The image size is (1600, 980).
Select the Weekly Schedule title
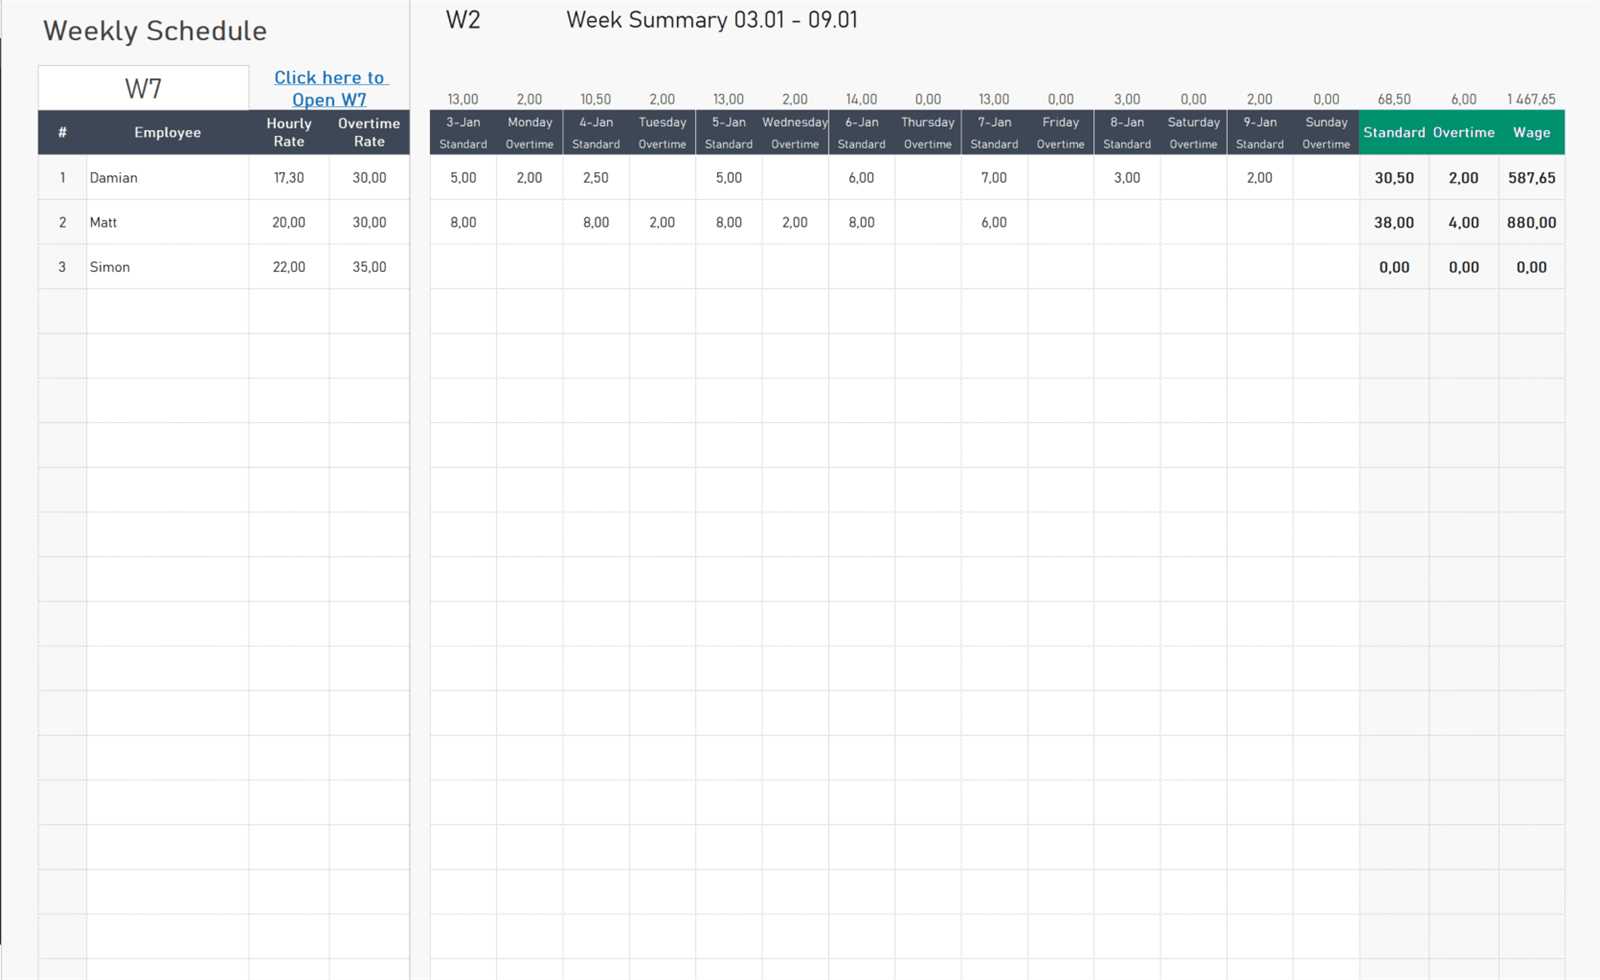point(155,31)
